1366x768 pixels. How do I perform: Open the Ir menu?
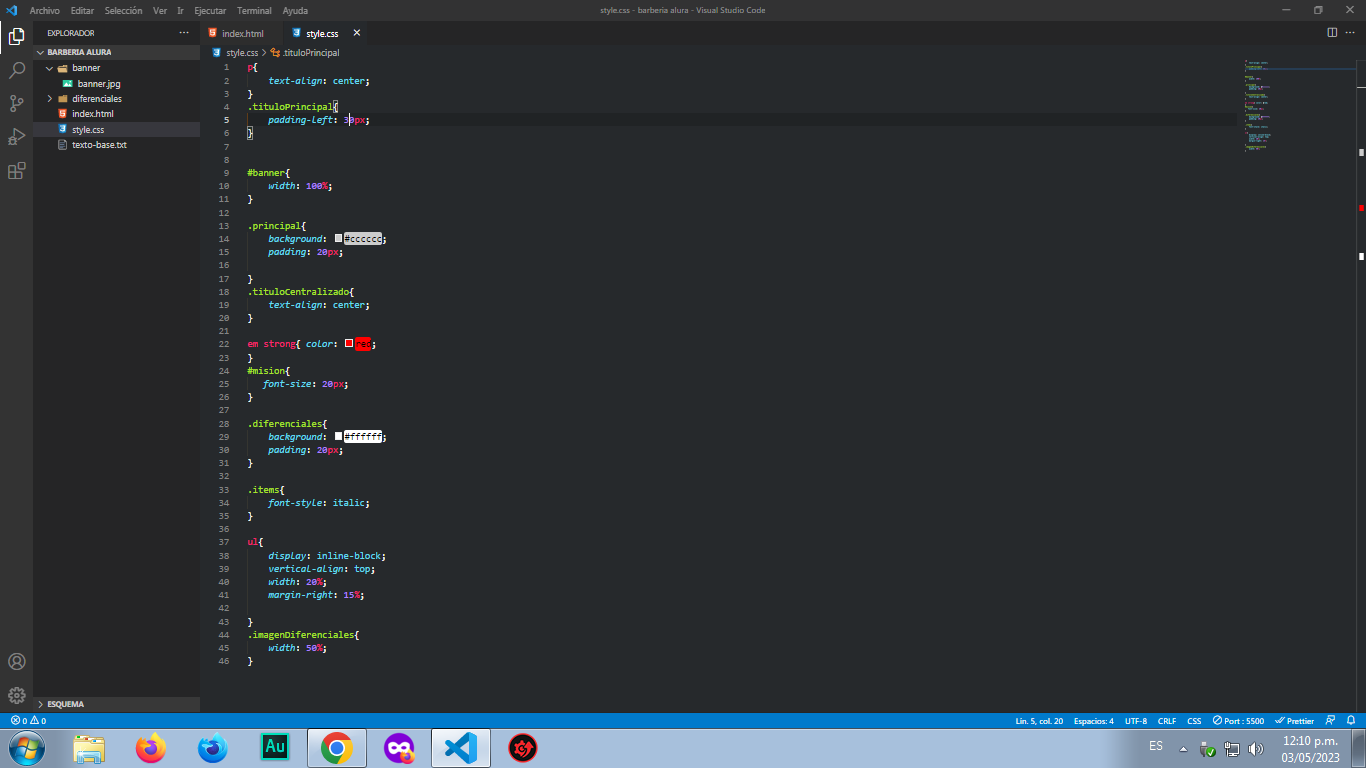coord(180,10)
